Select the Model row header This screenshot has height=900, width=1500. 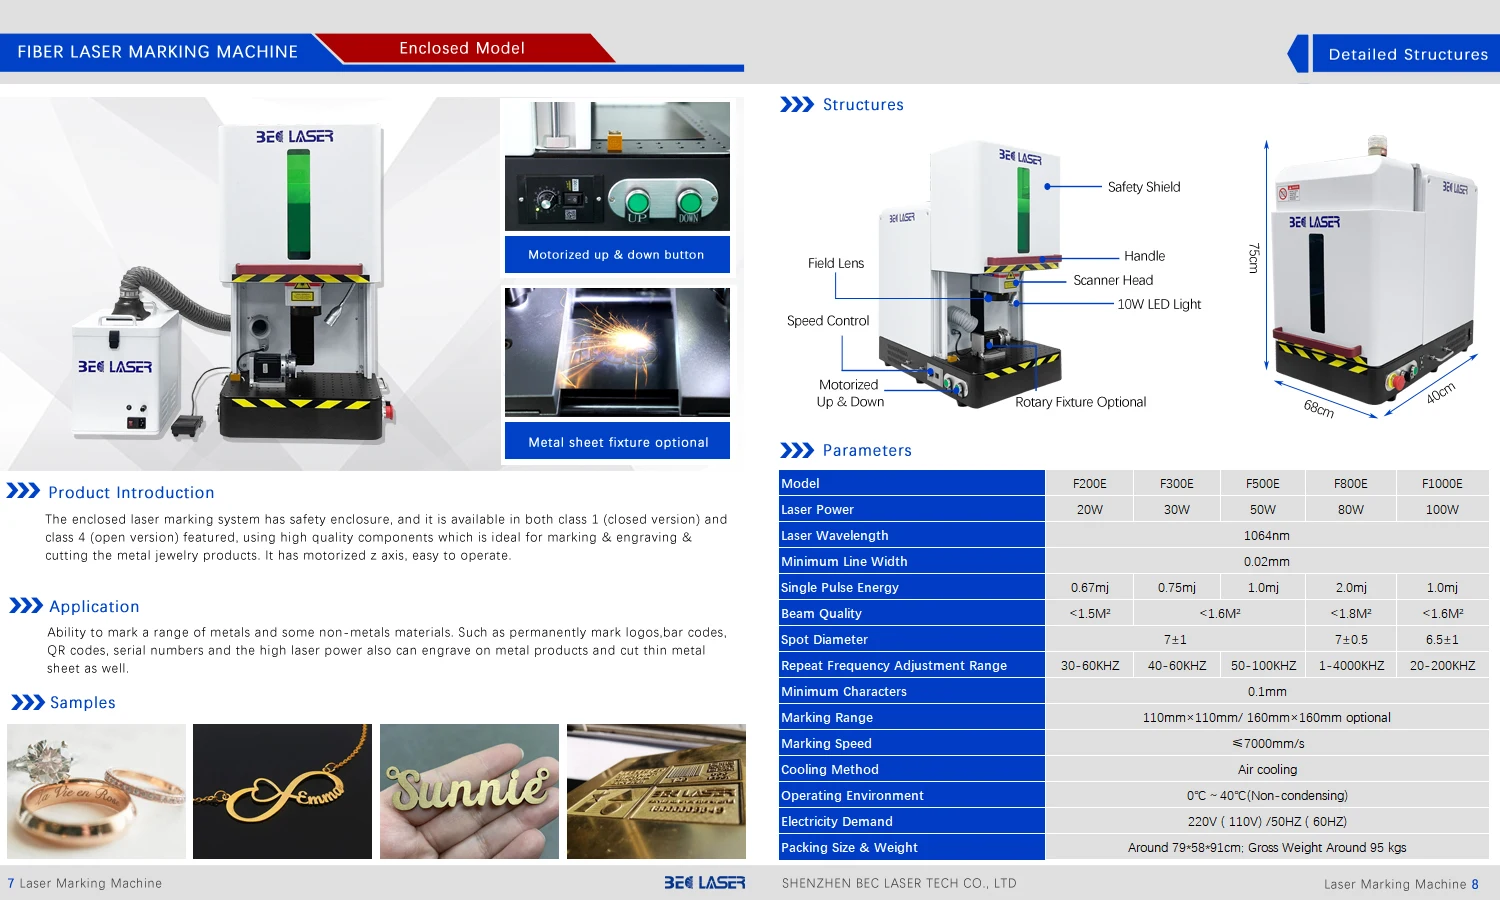[912, 483]
